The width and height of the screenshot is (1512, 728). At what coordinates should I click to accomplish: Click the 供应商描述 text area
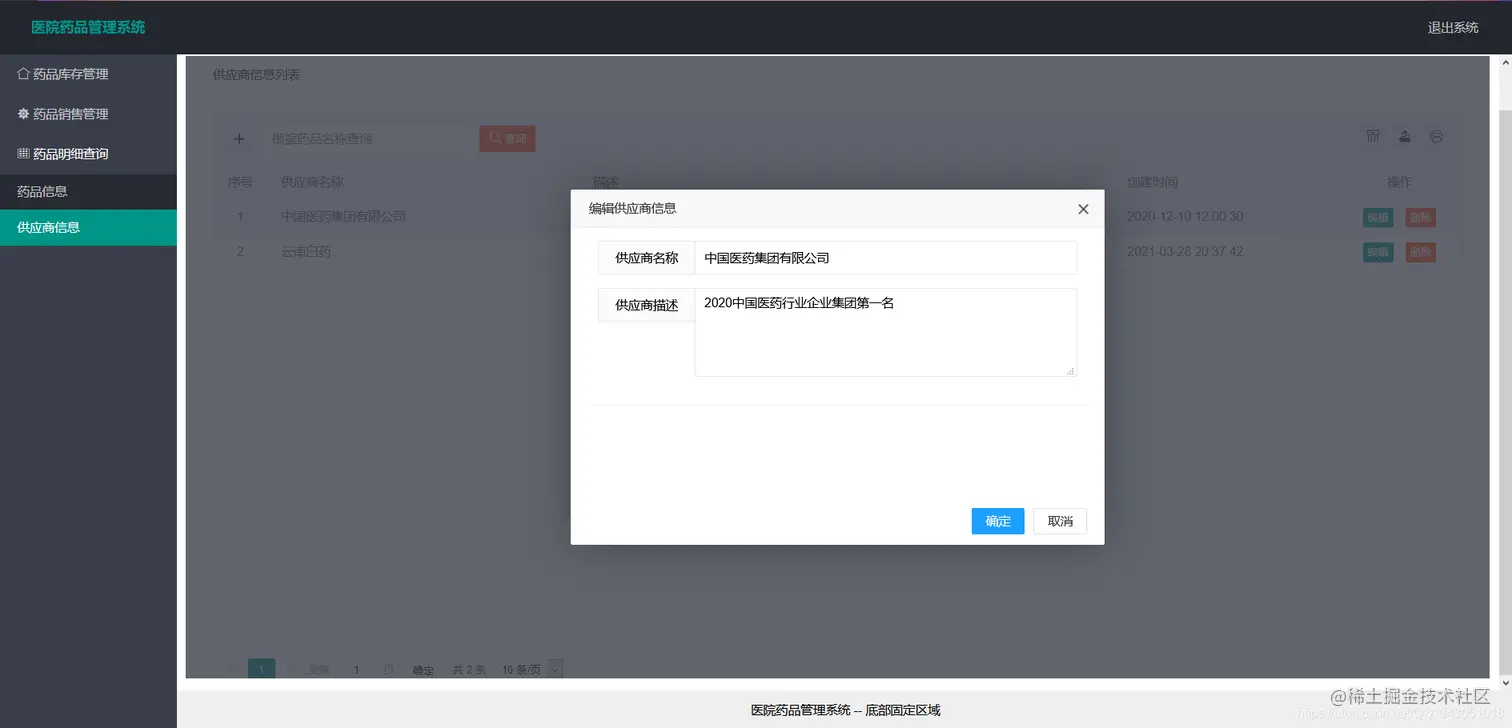click(x=886, y=332)
